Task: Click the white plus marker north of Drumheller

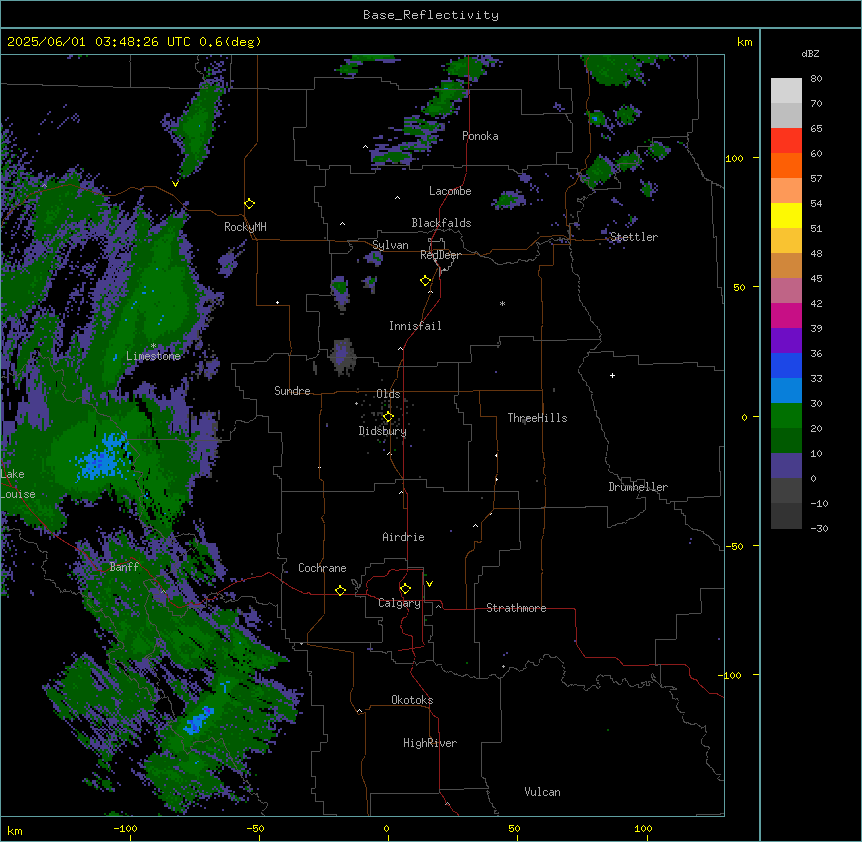Action: [x=612, y=375]
